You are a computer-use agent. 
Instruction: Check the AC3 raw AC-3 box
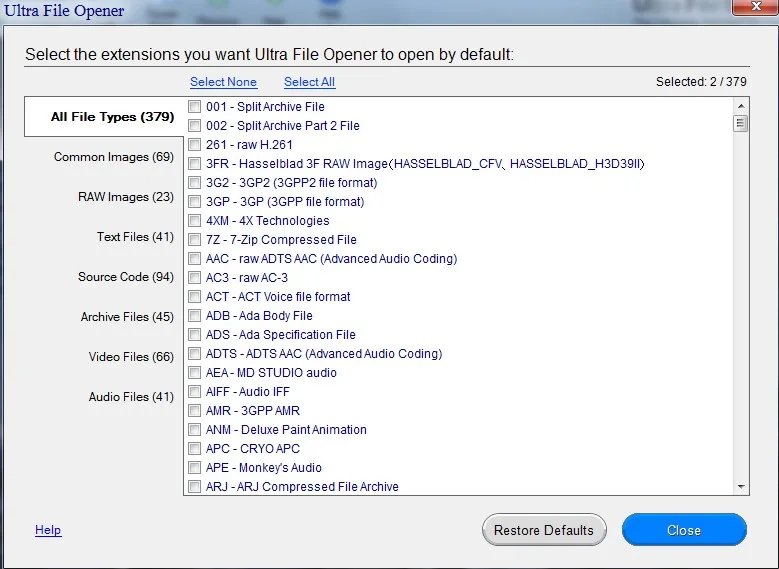click(194, 278)
